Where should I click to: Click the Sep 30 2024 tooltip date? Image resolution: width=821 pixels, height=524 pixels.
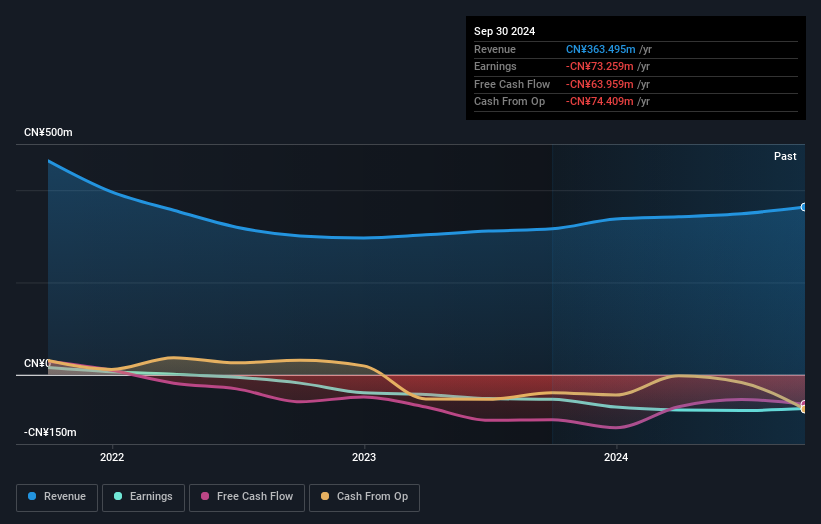point(504,31)
